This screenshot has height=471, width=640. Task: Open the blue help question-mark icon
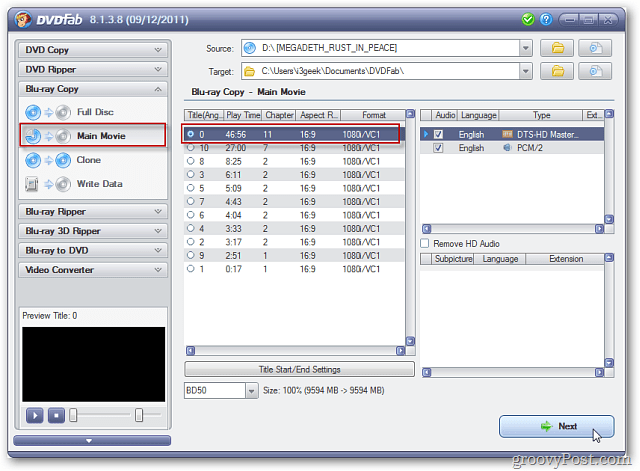pyautogui.click(x=546, y=19)
